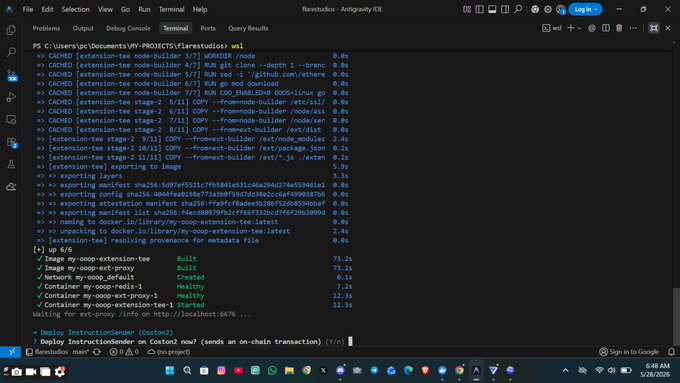
Task: Synchronize changes with the sync icon
Action: tap(97, 352)
